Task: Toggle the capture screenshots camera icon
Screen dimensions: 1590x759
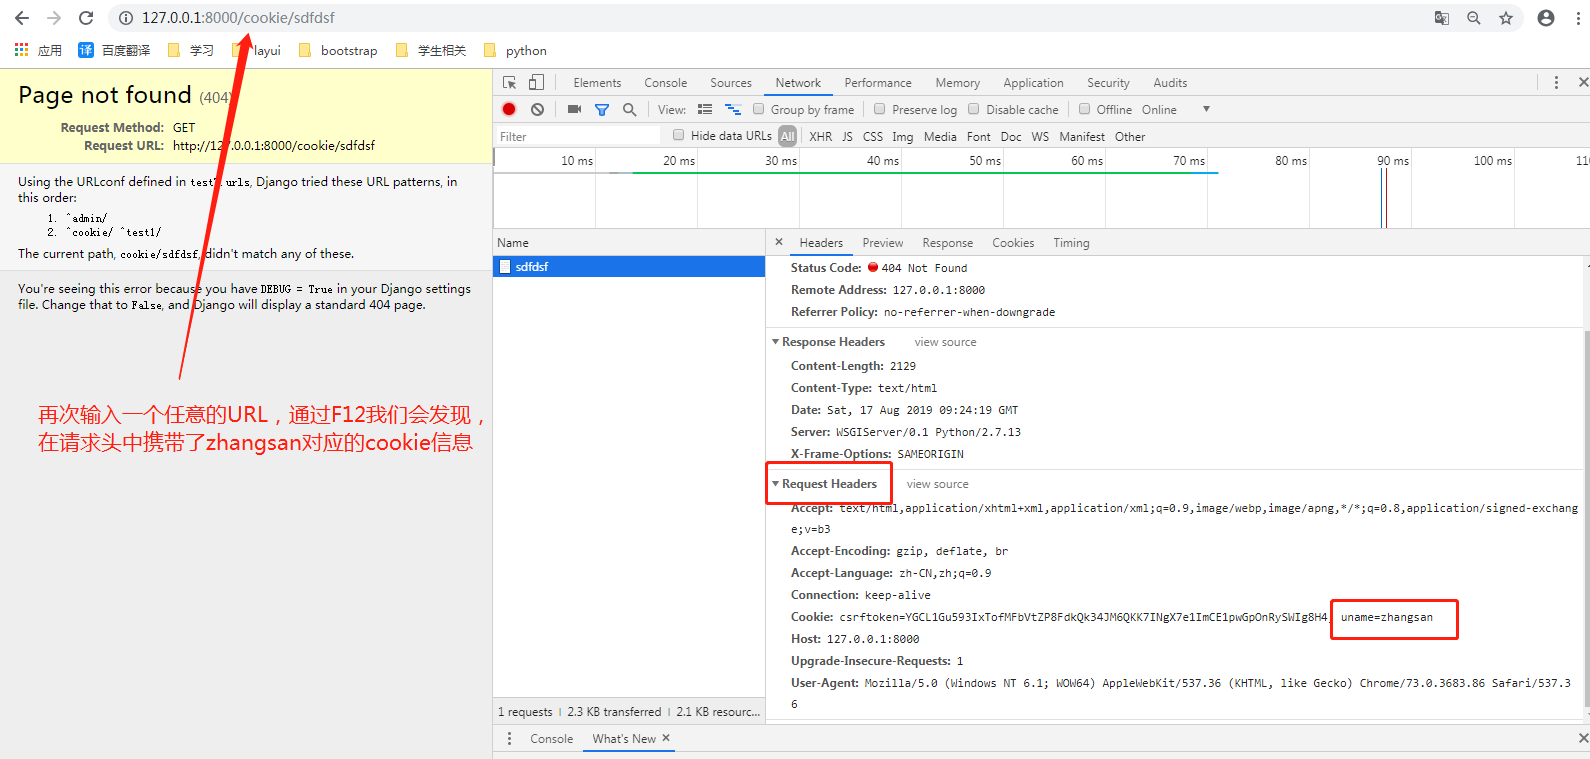Action: [x=574, y=109]
